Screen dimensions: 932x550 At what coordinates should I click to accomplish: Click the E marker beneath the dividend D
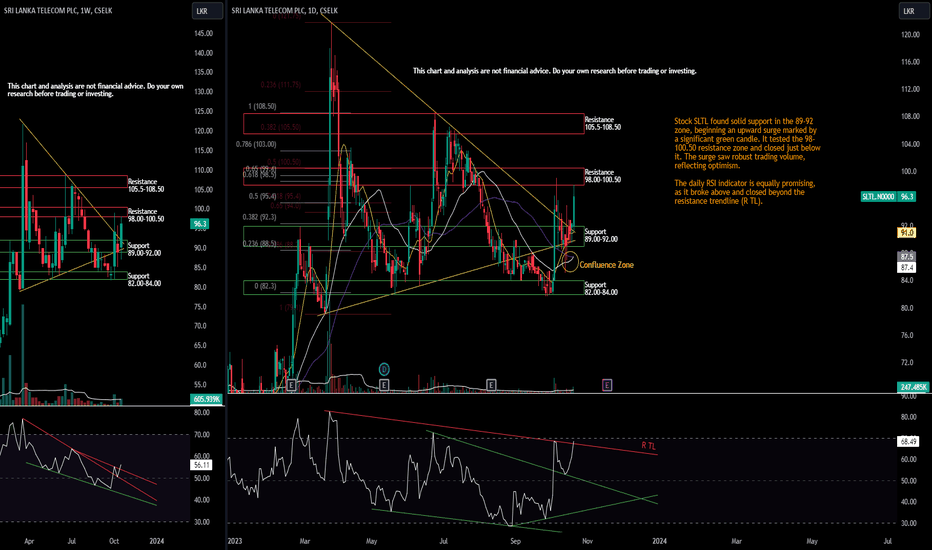(384, 385)
